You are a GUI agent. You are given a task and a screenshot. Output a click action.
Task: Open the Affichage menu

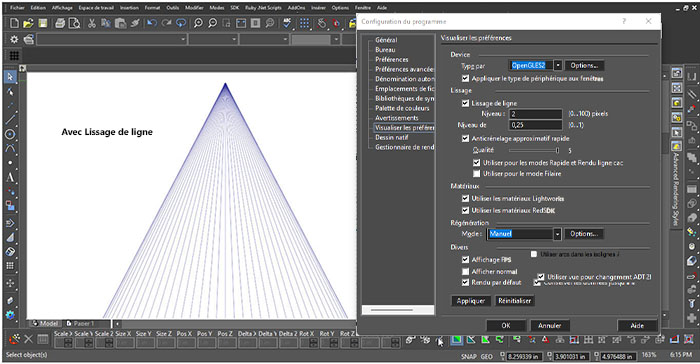pos(62,8)
